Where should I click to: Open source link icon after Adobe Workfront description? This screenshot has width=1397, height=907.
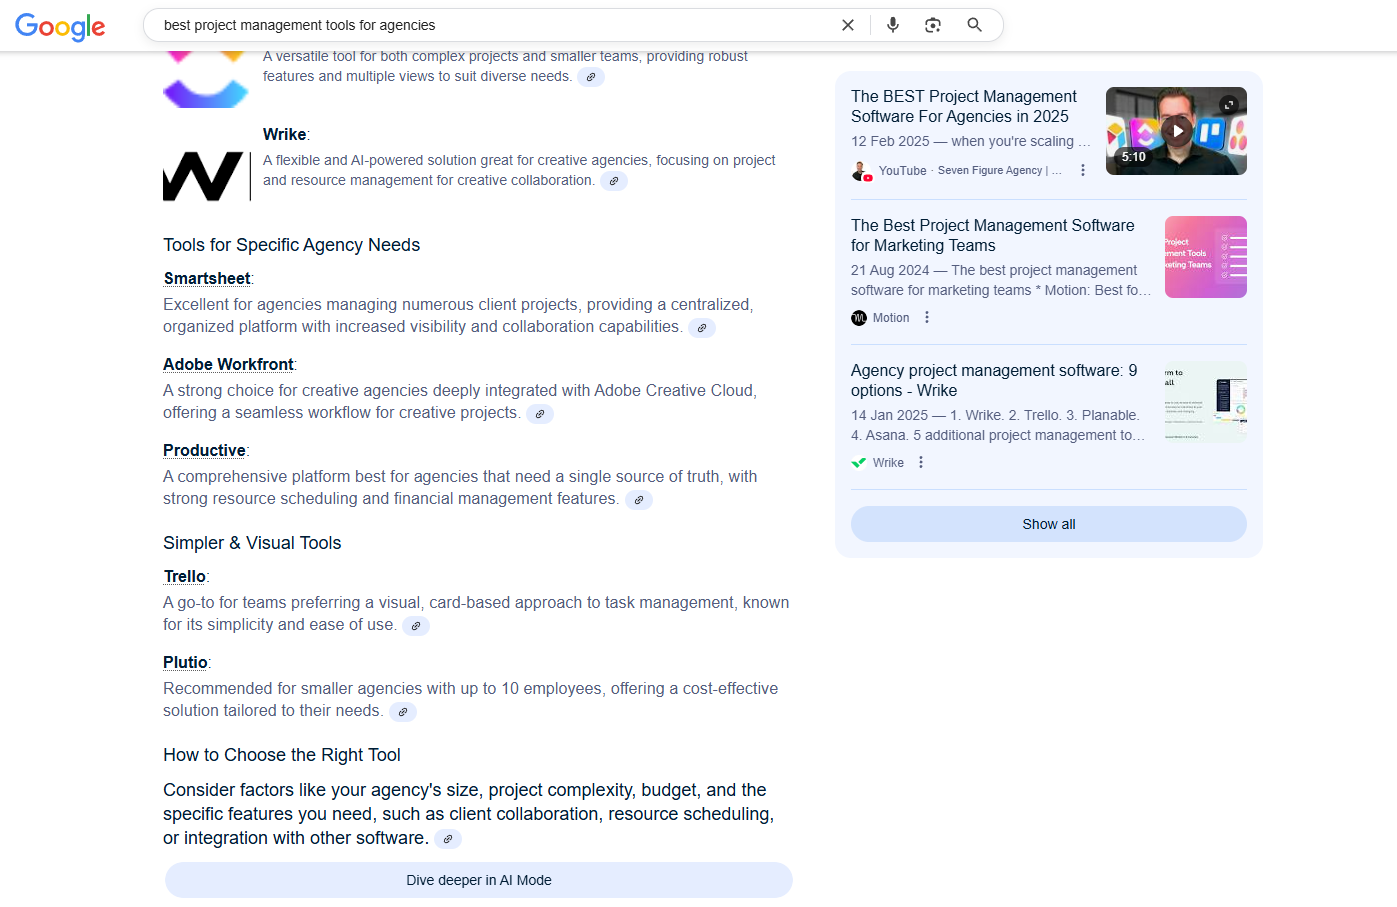(540, 414)
